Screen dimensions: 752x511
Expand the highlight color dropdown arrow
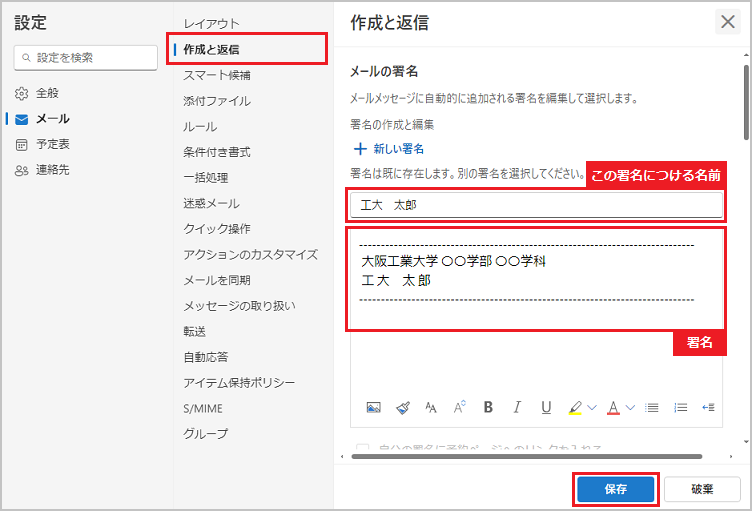pyautogui.click(x=591, y=407)
